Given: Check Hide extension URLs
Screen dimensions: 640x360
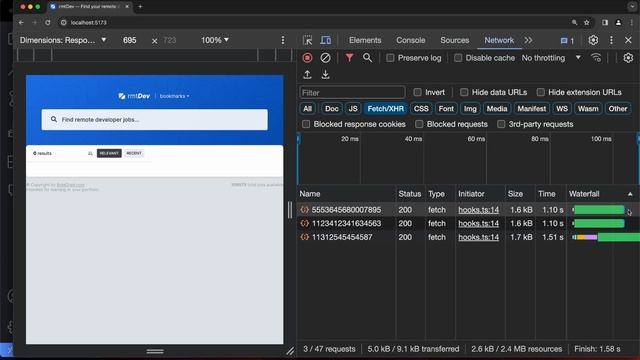Looking at the screenshot, I should (x=540, y=92).
